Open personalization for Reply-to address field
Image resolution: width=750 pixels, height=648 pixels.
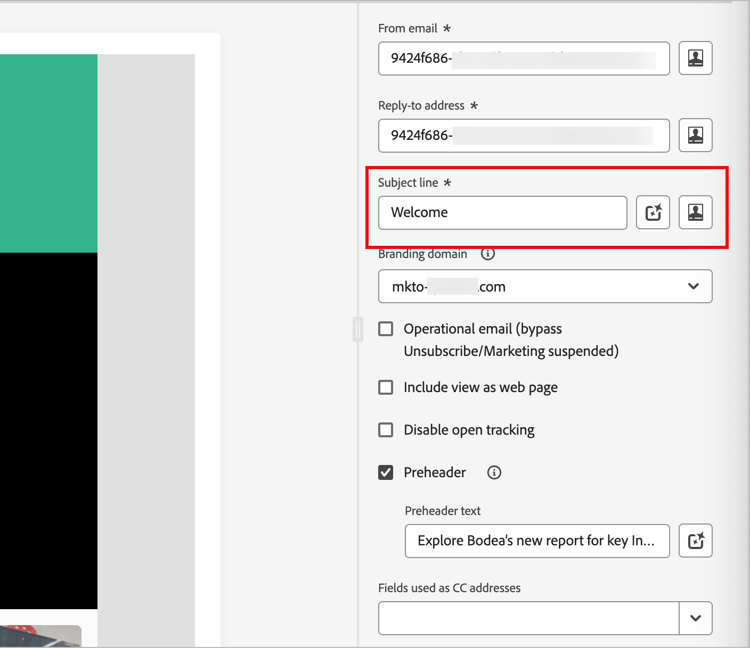tap(695, 135)
